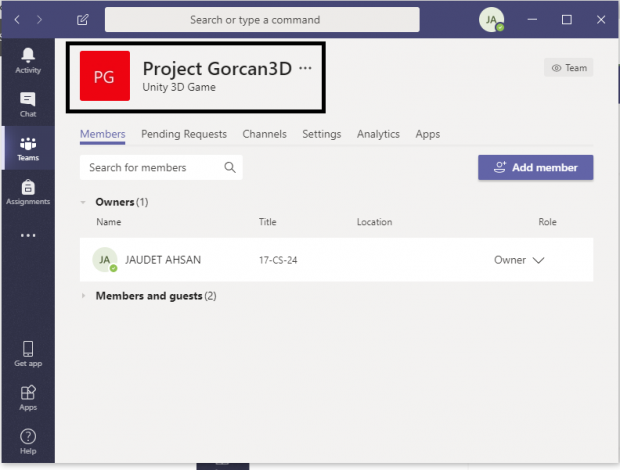The image size is (620, 470).
Task: Click the Role column header
Action: 547,222
